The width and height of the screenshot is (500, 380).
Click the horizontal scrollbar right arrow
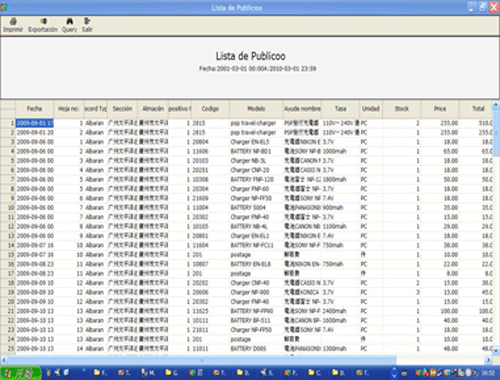pos(488,360)
